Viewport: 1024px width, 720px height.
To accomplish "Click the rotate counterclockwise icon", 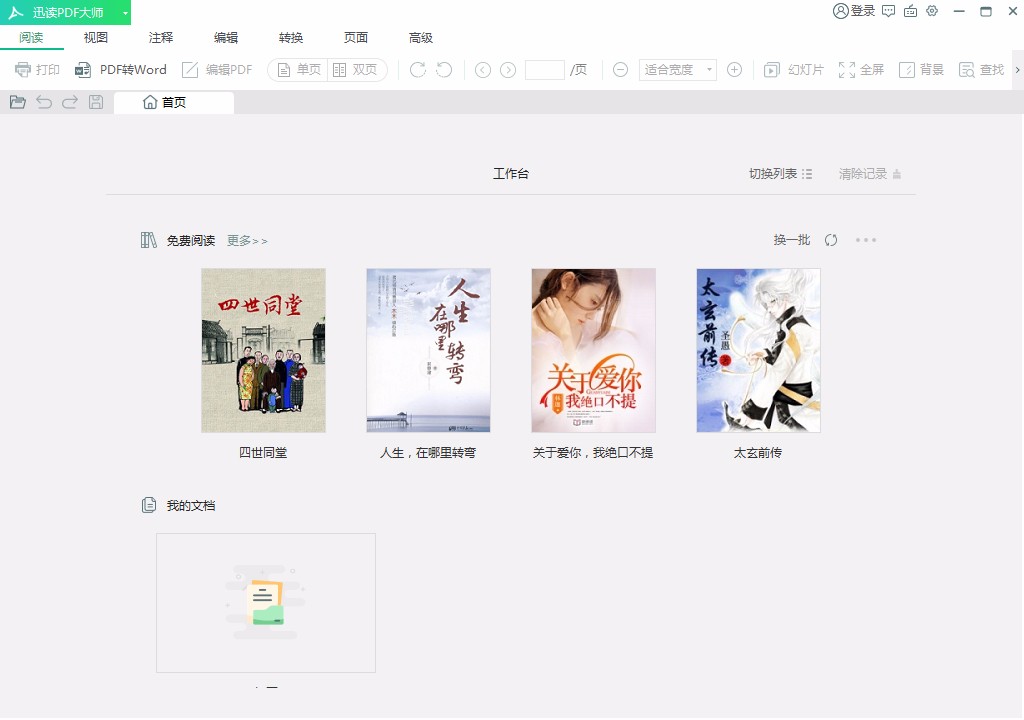I will [x=446, y=70].
